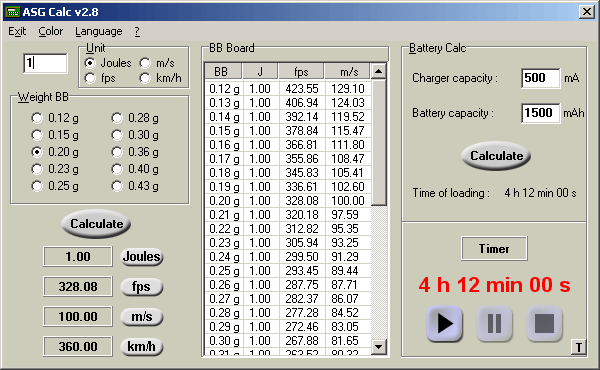Open the ? help menu
600x370 pixels.
137,31
